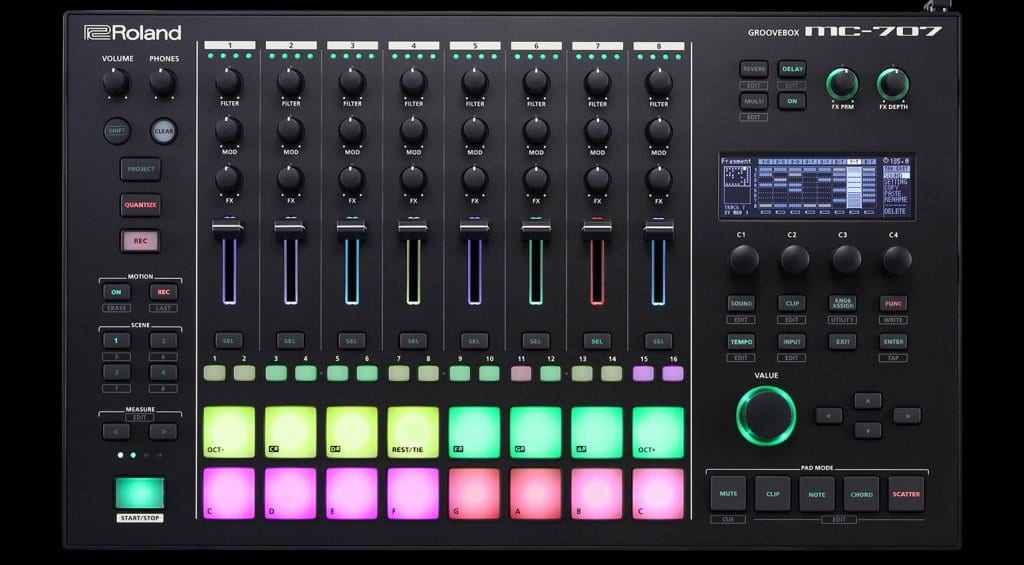
Task: Switch pad mode to CHORD
Action: (861, 494)
